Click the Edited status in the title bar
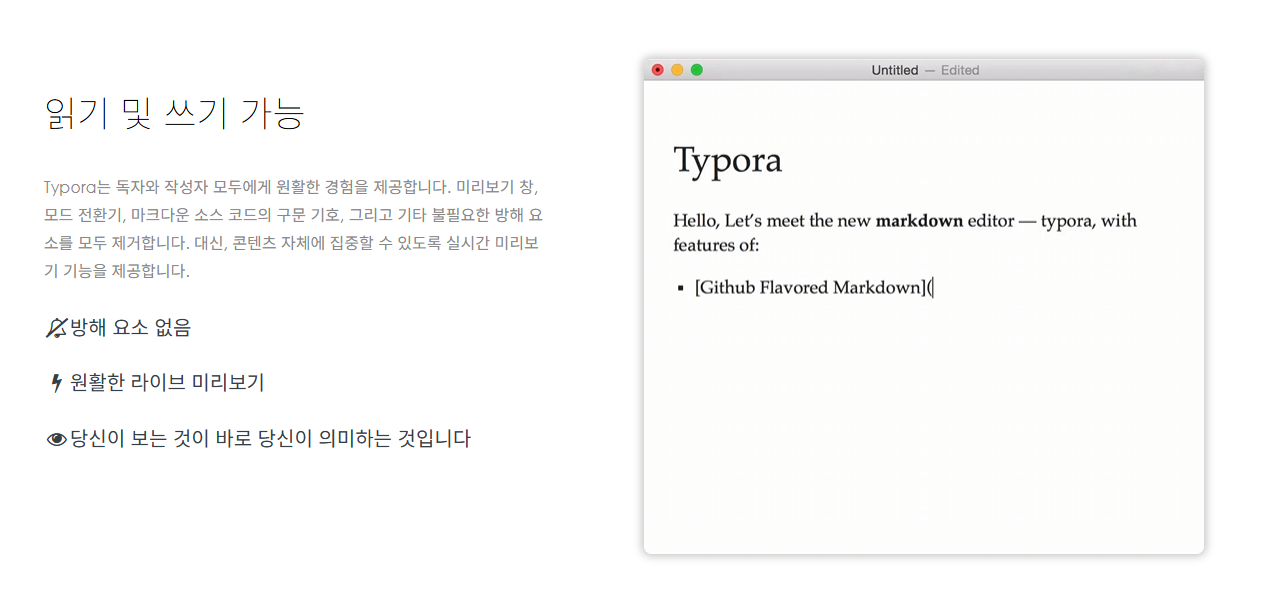1266x613 pixels. click(x=960, y=70)
